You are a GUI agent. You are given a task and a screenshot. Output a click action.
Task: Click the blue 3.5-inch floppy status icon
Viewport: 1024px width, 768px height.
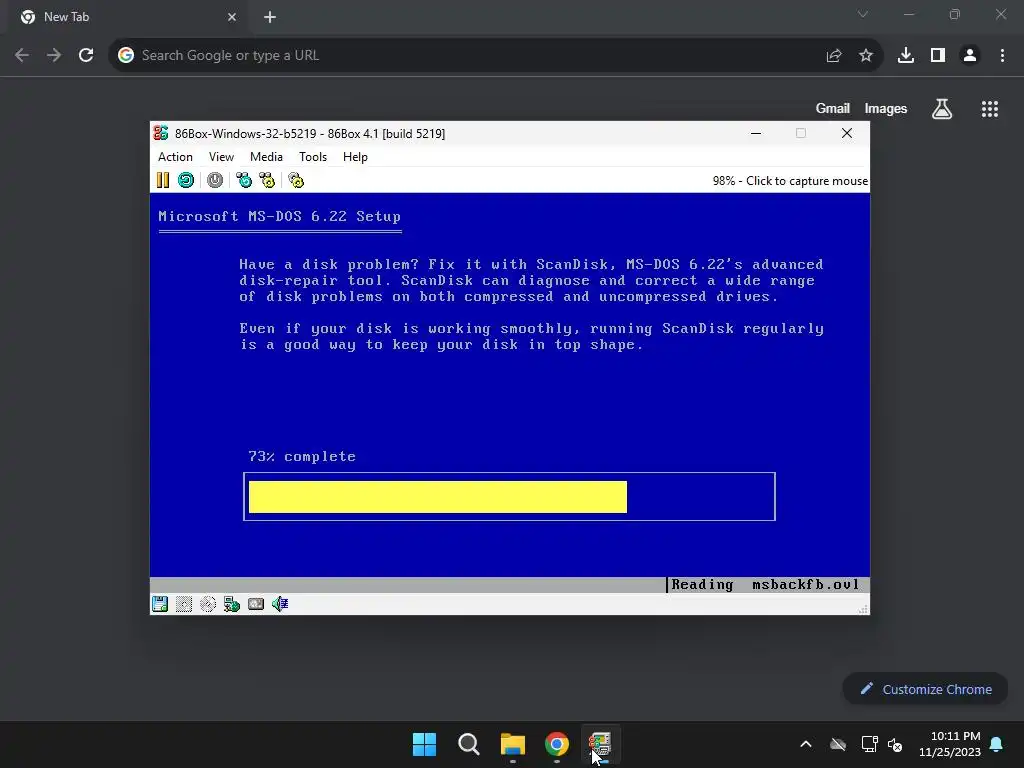[160, 604]
